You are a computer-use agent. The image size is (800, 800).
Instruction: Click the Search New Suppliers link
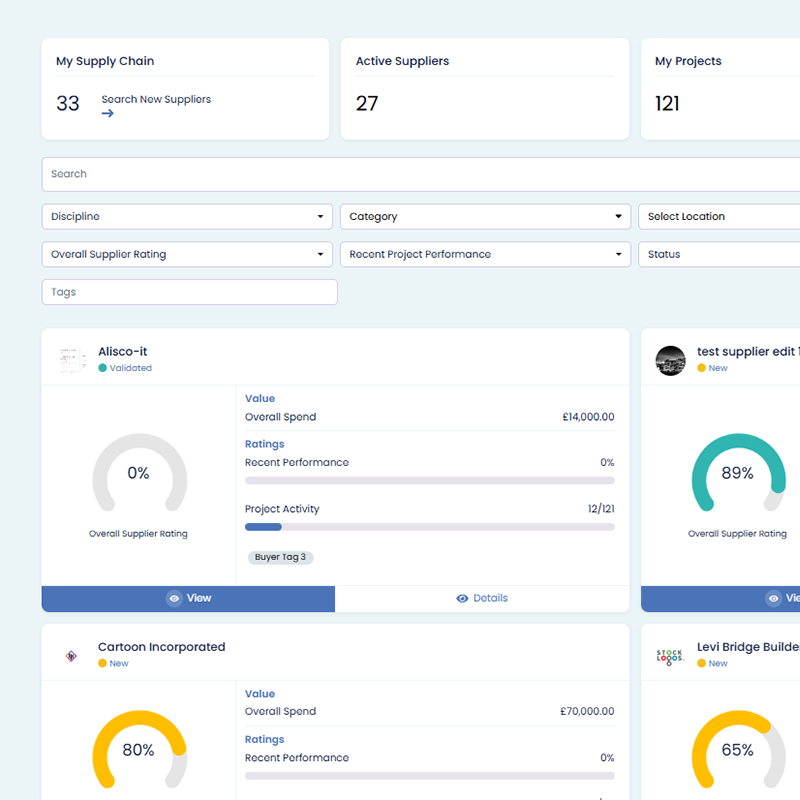pyautogui.click(x=156, y=99)
